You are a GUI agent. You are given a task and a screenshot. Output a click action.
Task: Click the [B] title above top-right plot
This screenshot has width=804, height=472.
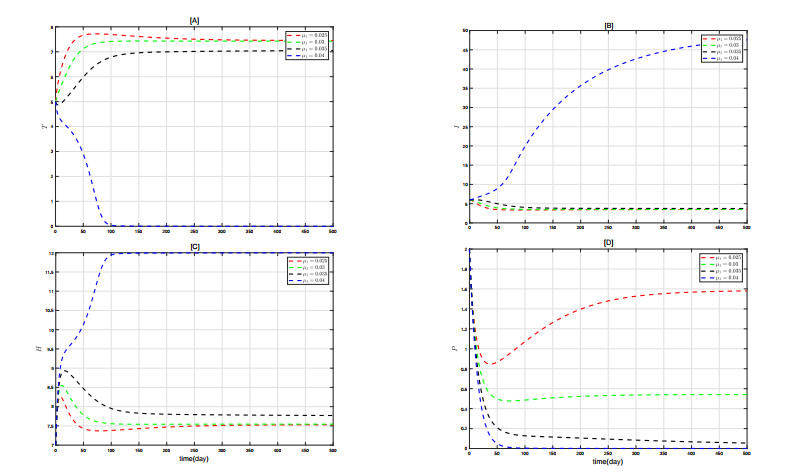click(607, 24)
